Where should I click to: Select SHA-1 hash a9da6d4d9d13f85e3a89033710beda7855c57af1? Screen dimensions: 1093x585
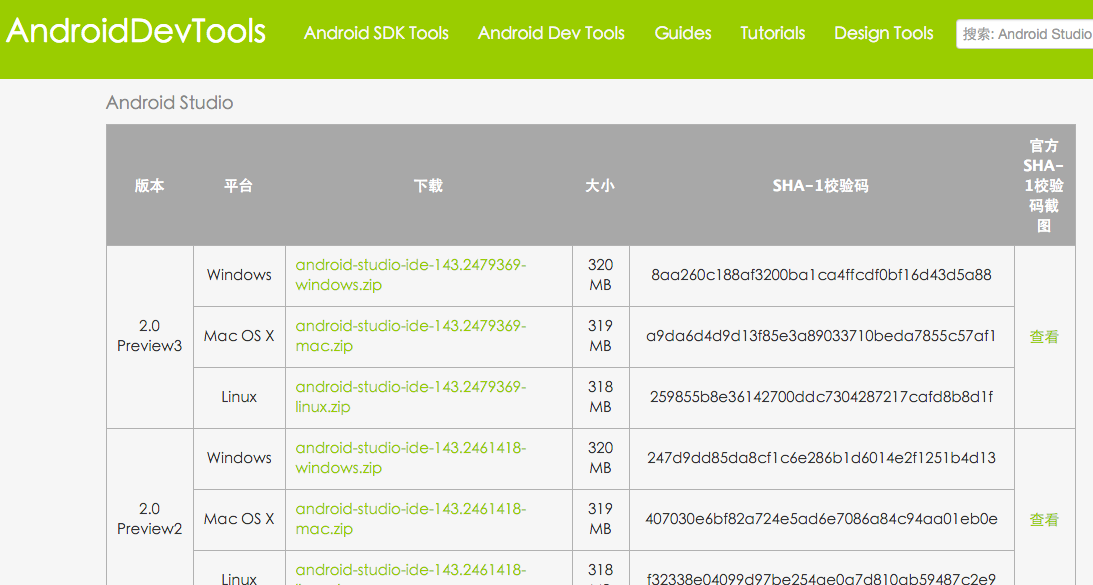821,335
